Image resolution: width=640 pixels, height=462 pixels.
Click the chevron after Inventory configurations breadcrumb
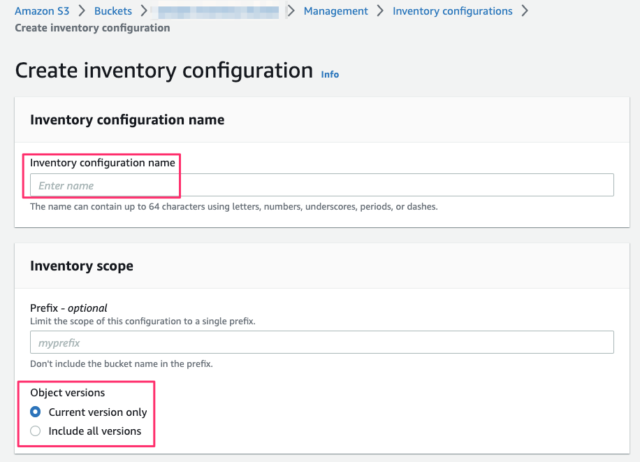(x=525, y=11)
